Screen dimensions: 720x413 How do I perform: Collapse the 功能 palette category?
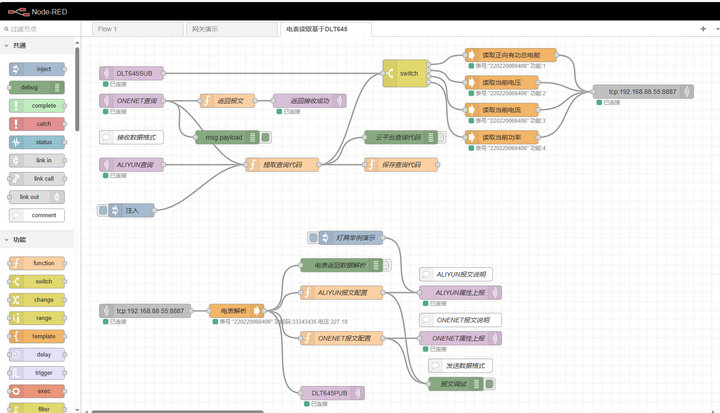tap(20, 240)
